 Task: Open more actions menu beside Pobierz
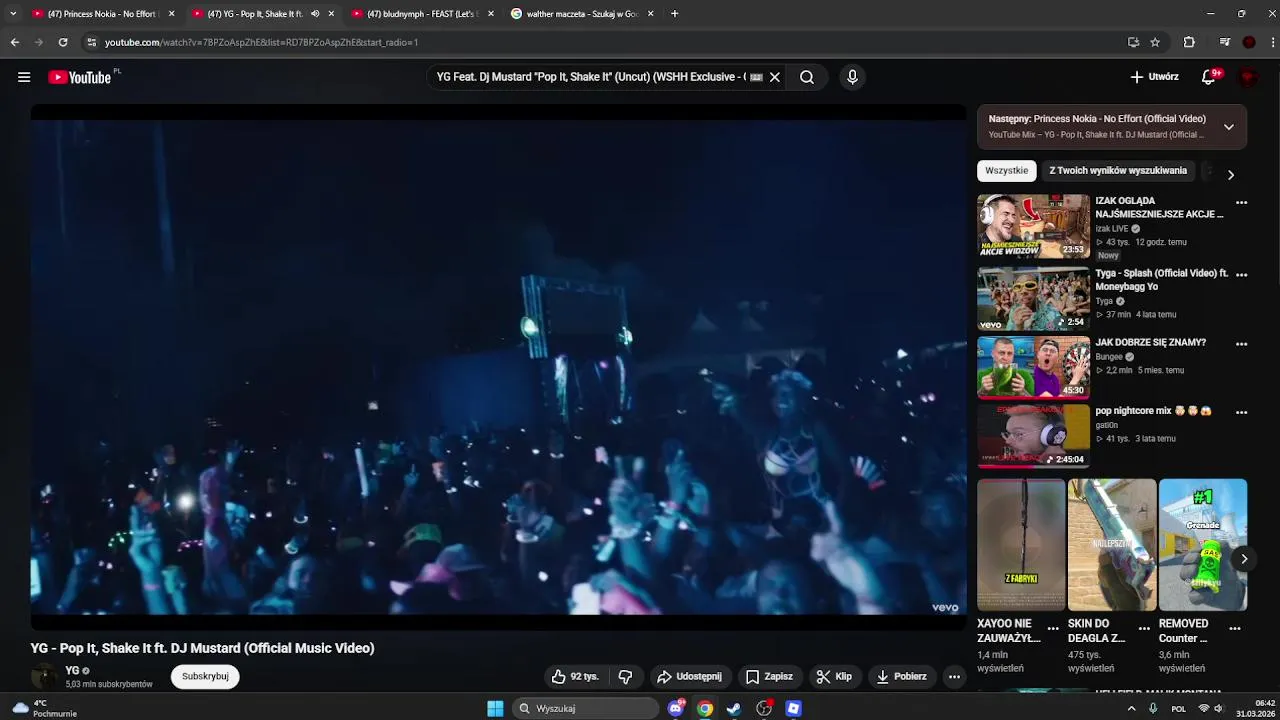[x=954, y=677]
